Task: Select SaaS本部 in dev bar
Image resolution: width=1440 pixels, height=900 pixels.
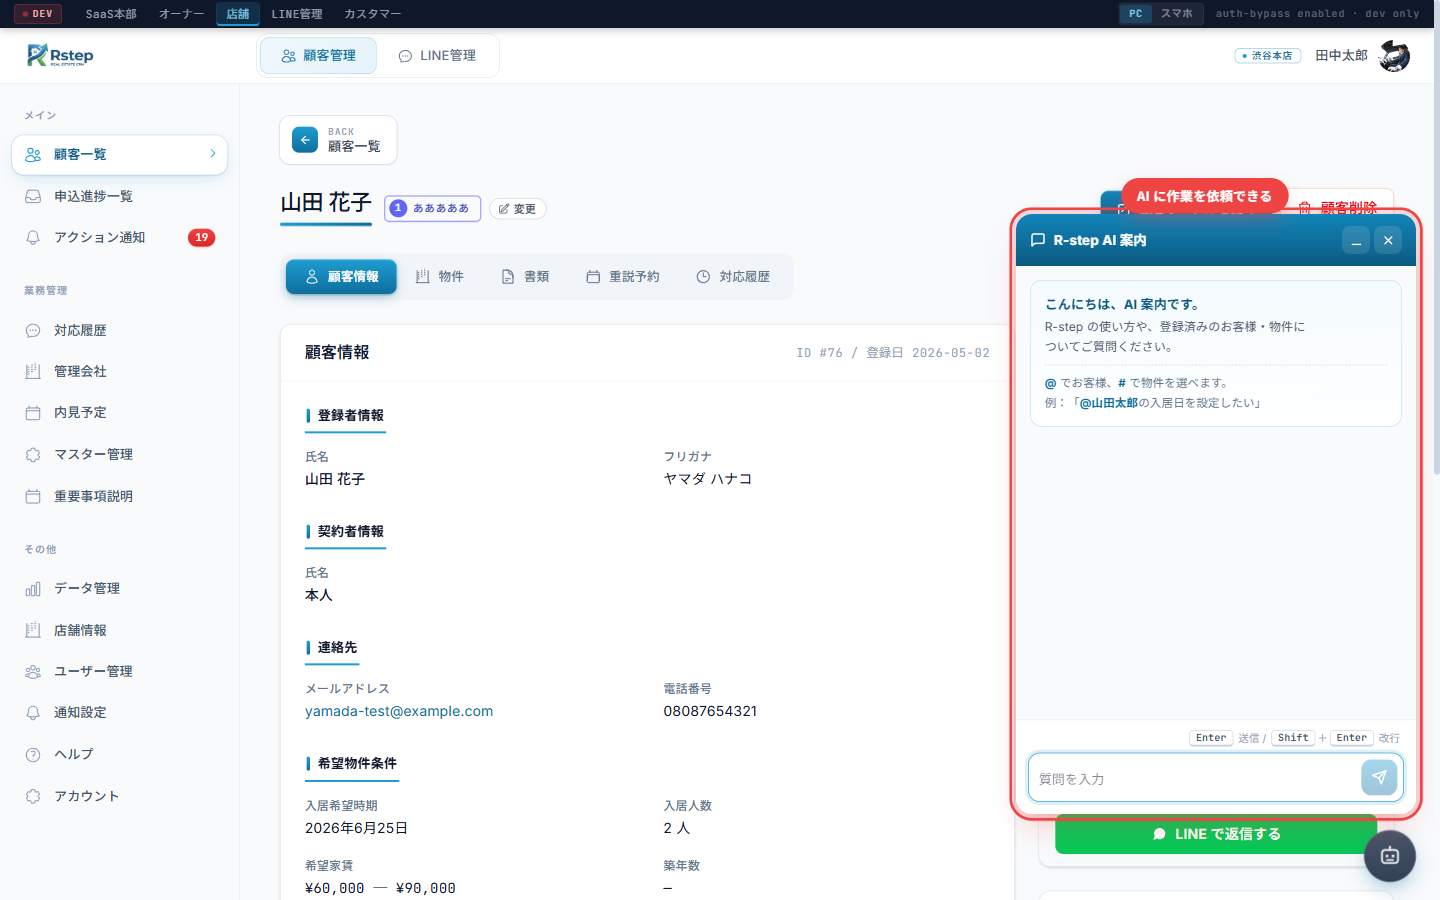Action: [111, 14]
